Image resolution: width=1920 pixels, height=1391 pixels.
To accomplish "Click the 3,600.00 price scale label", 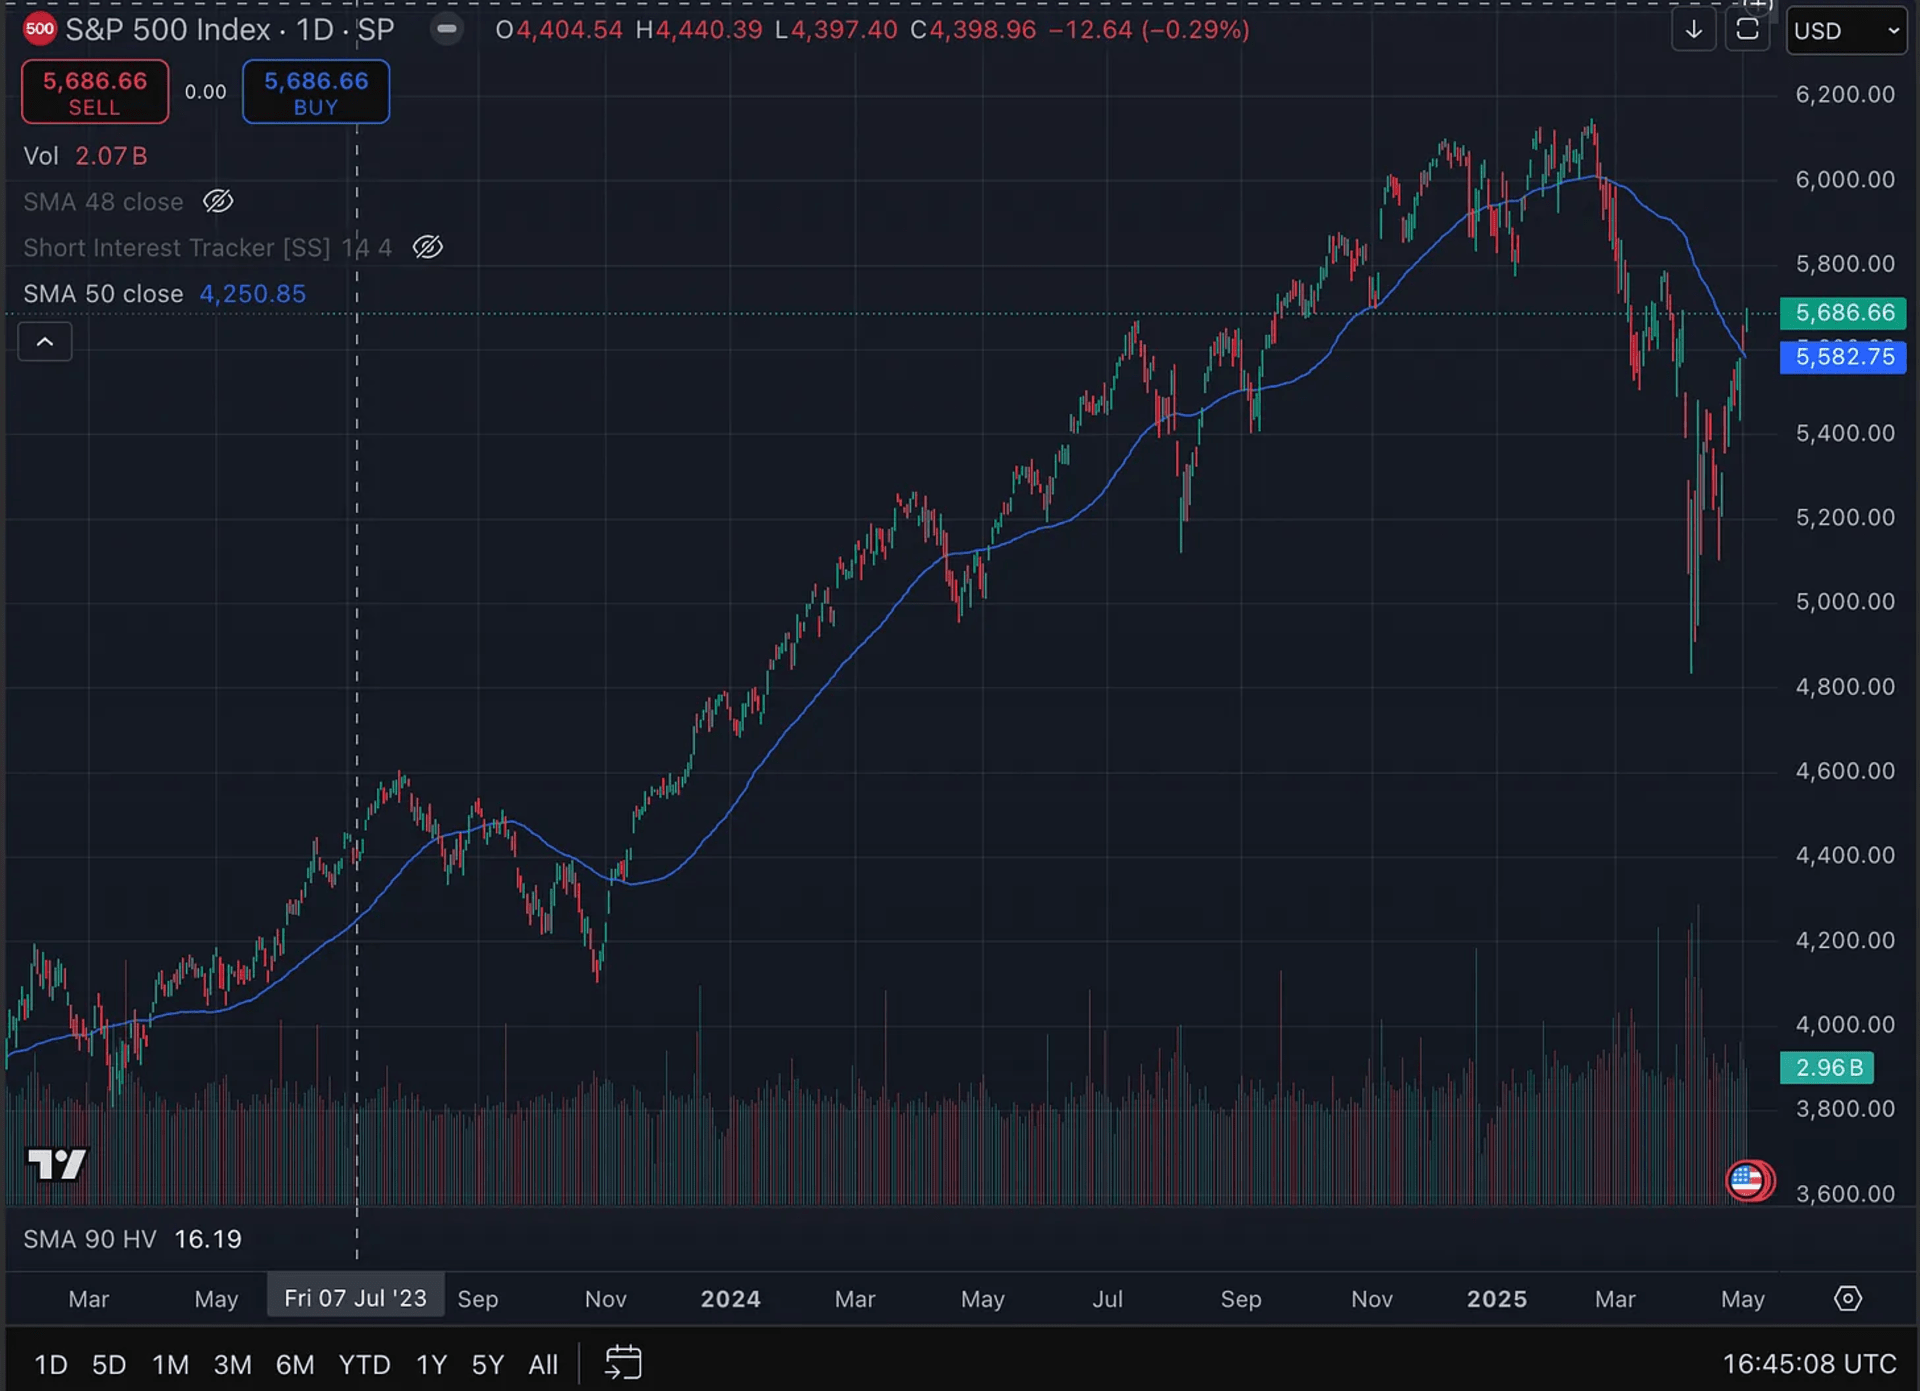I will (1845, 1193).
